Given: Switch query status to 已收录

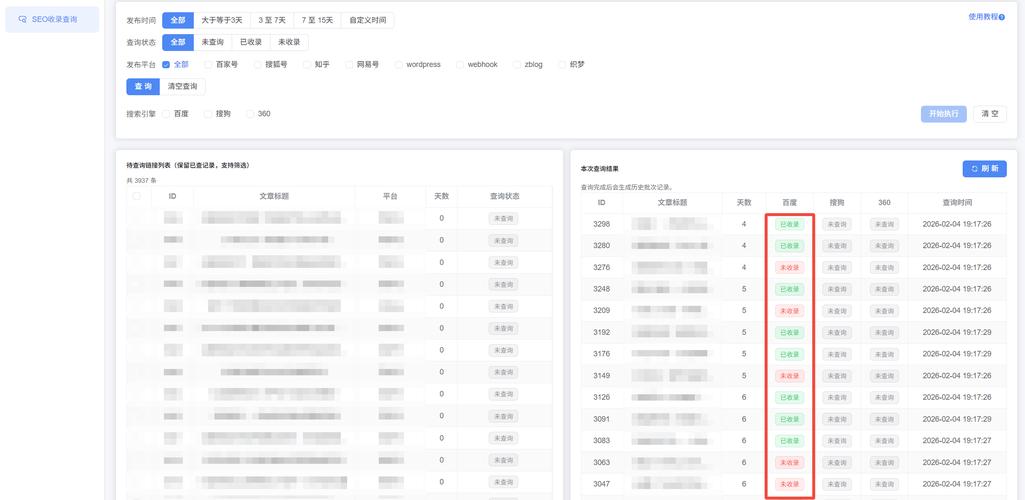Looking at the screenshot, I should (x=250, y=42).
